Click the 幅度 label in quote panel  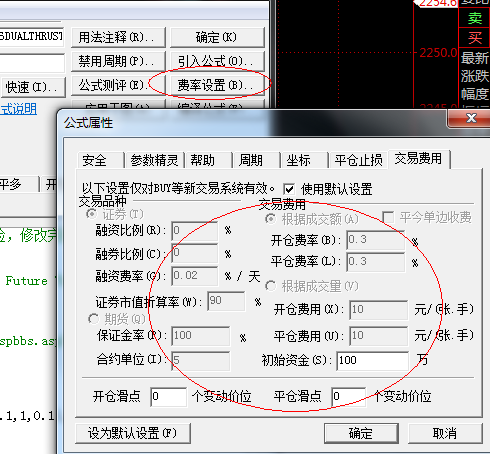[x=475, y=94]
